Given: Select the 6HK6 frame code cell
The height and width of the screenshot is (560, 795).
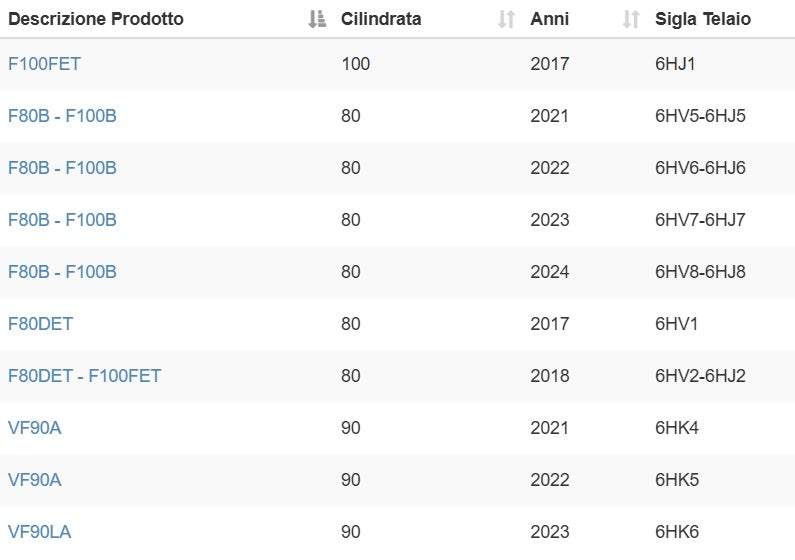Looking at the screenshot, I should [677, 532].
